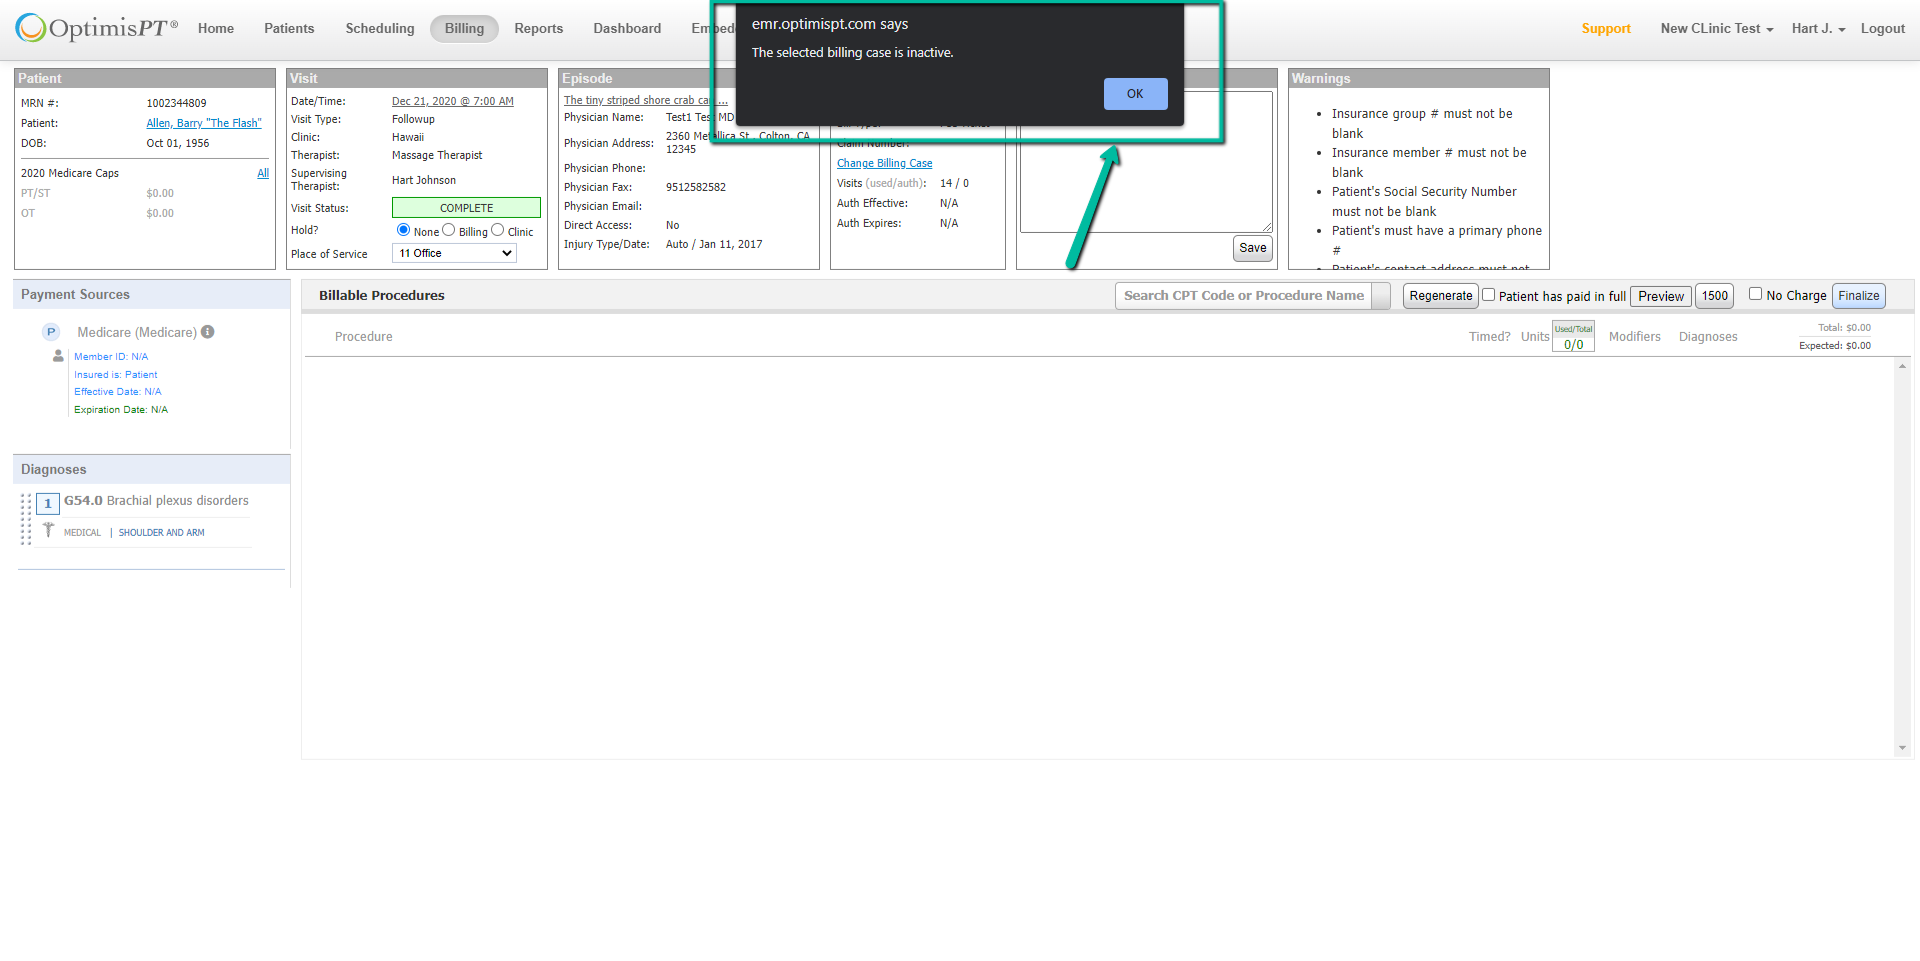1920x961 pixels.
Task: Select the "Billing" hold radio button
Action: 448,230
